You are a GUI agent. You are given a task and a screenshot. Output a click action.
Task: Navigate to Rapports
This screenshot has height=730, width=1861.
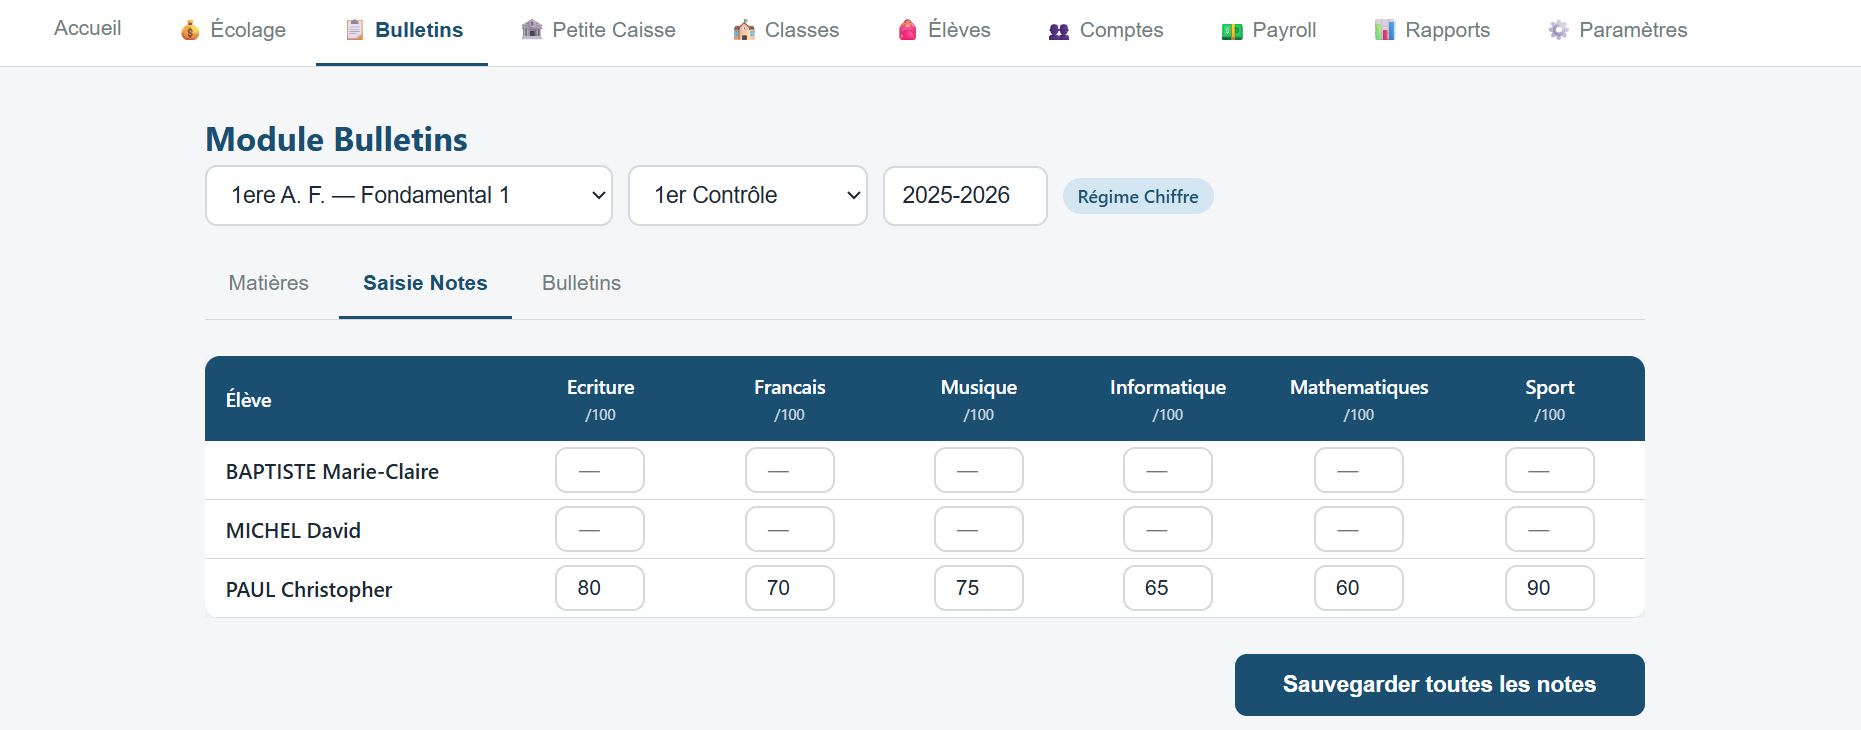1432,30
